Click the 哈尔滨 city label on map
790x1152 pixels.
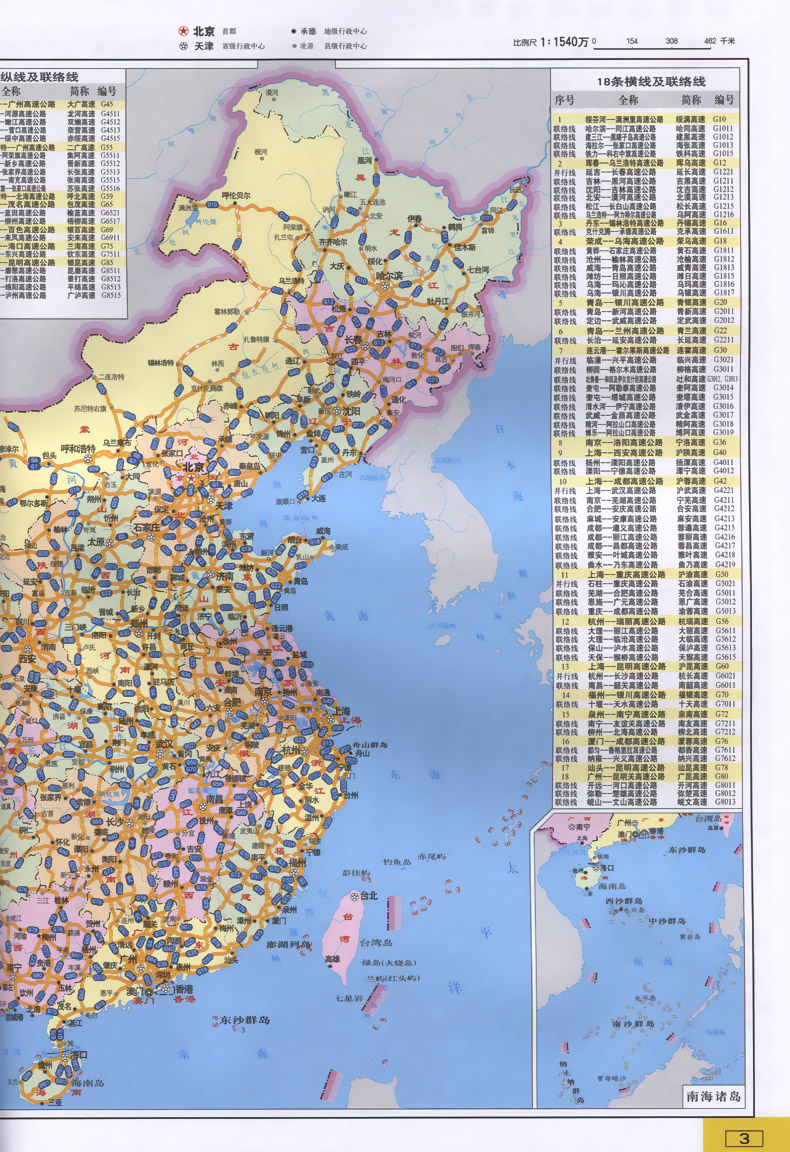[x=389, y=276]
